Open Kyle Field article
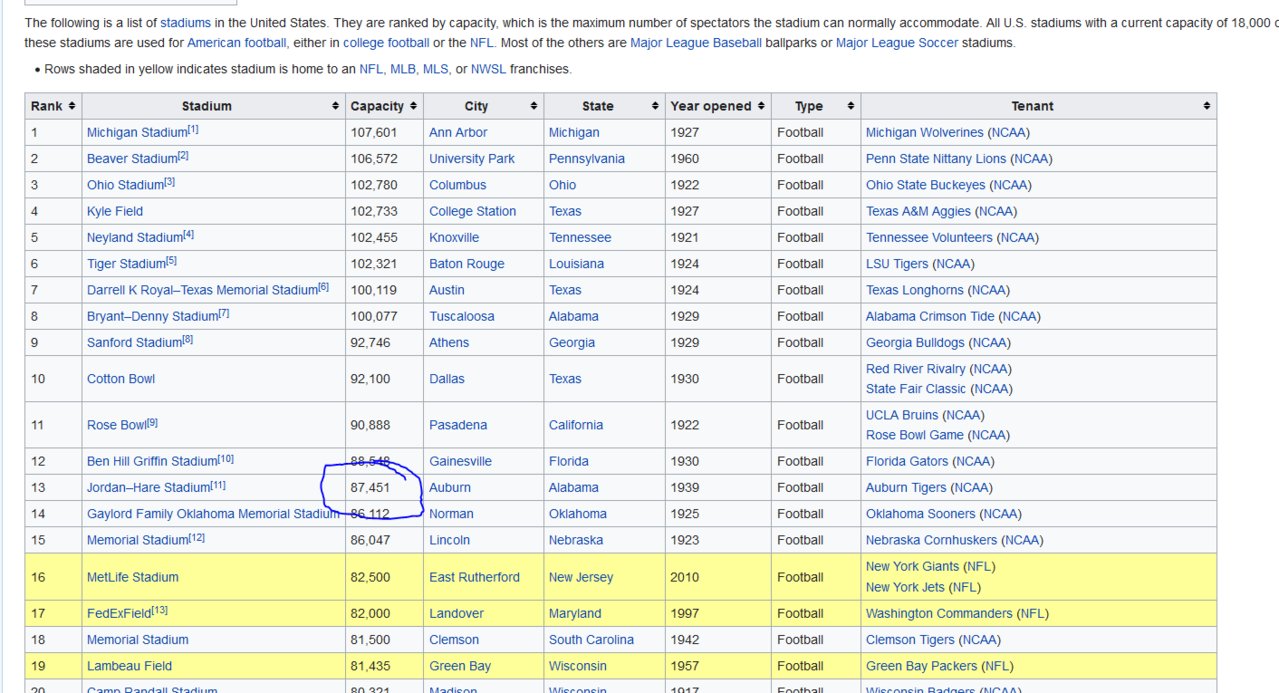Image resolution: width=1279 pixels, height=693 pixels. click(x=115, y=211)
